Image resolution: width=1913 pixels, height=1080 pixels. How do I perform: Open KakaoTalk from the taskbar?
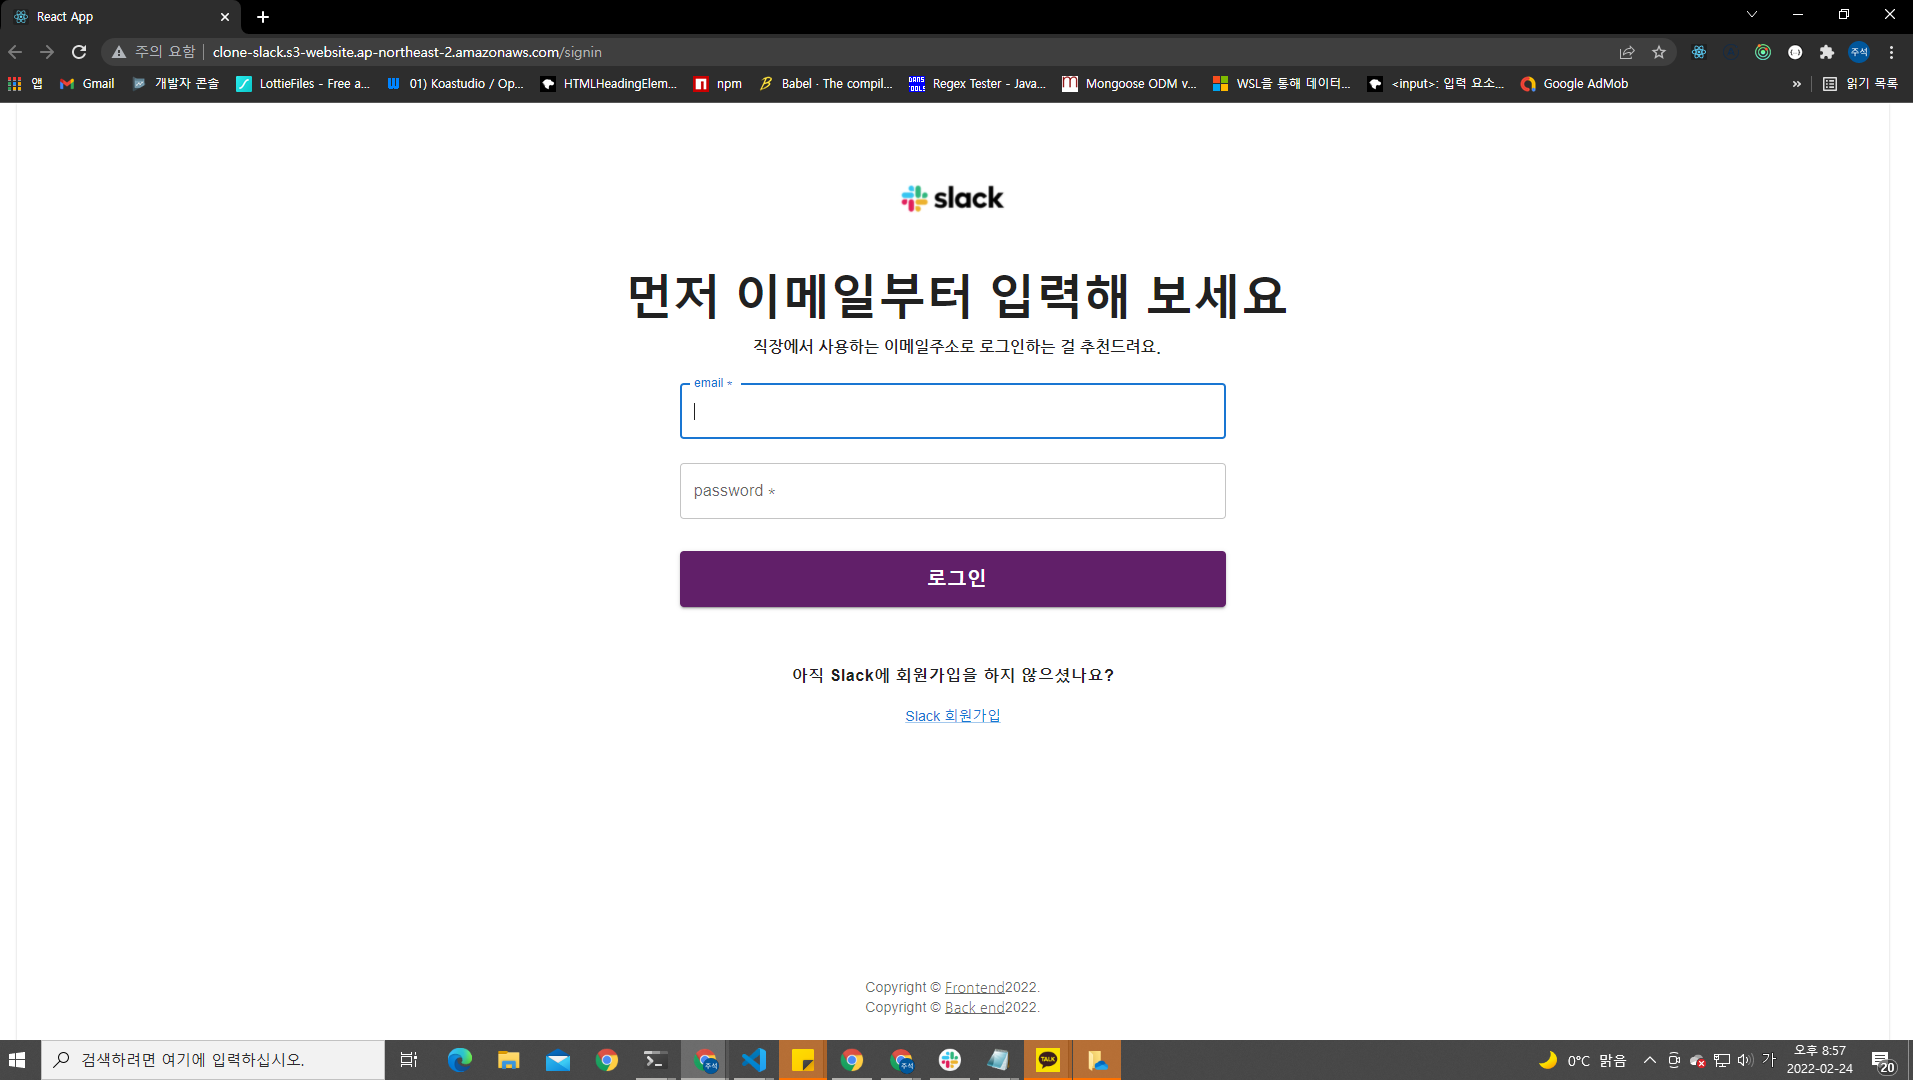tap(1047, 1060)
